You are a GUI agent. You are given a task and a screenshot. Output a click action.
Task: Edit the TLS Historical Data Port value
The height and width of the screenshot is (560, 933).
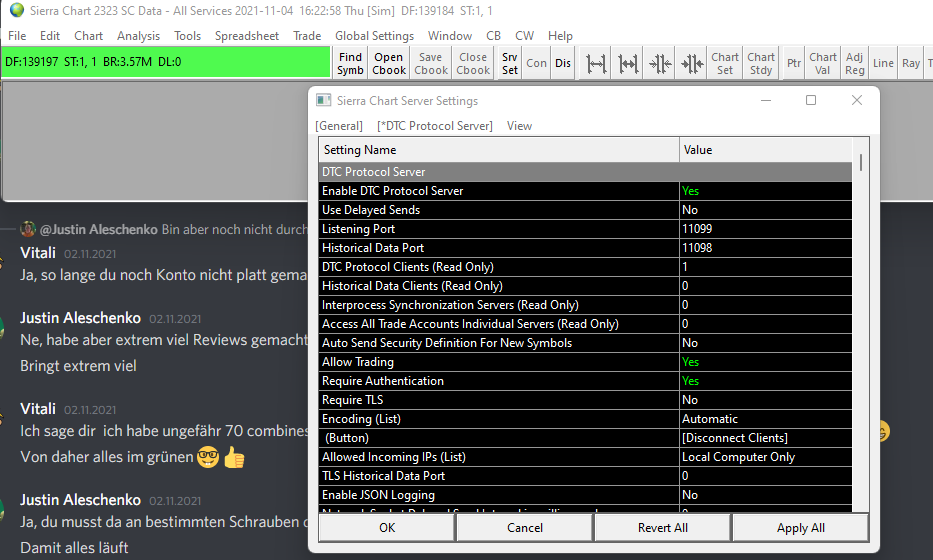click(x=766, y=476)
